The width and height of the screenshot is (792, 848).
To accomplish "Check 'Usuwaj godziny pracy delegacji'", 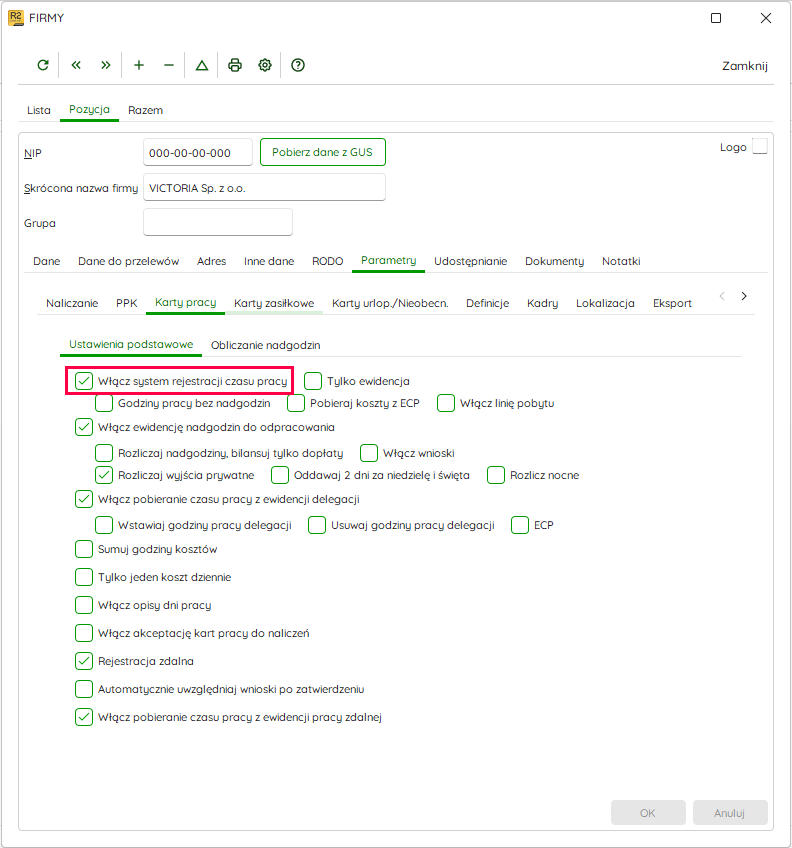I will (317, 525).
